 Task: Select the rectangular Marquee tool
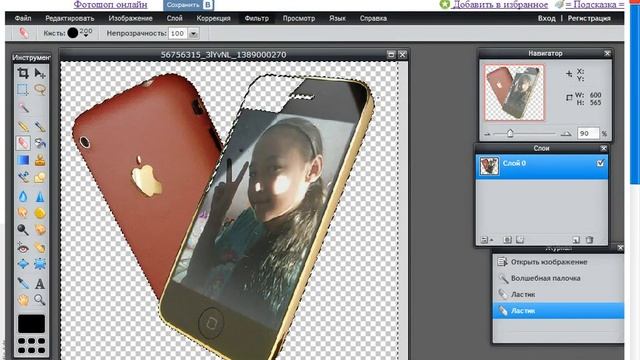tap(23, 89)
